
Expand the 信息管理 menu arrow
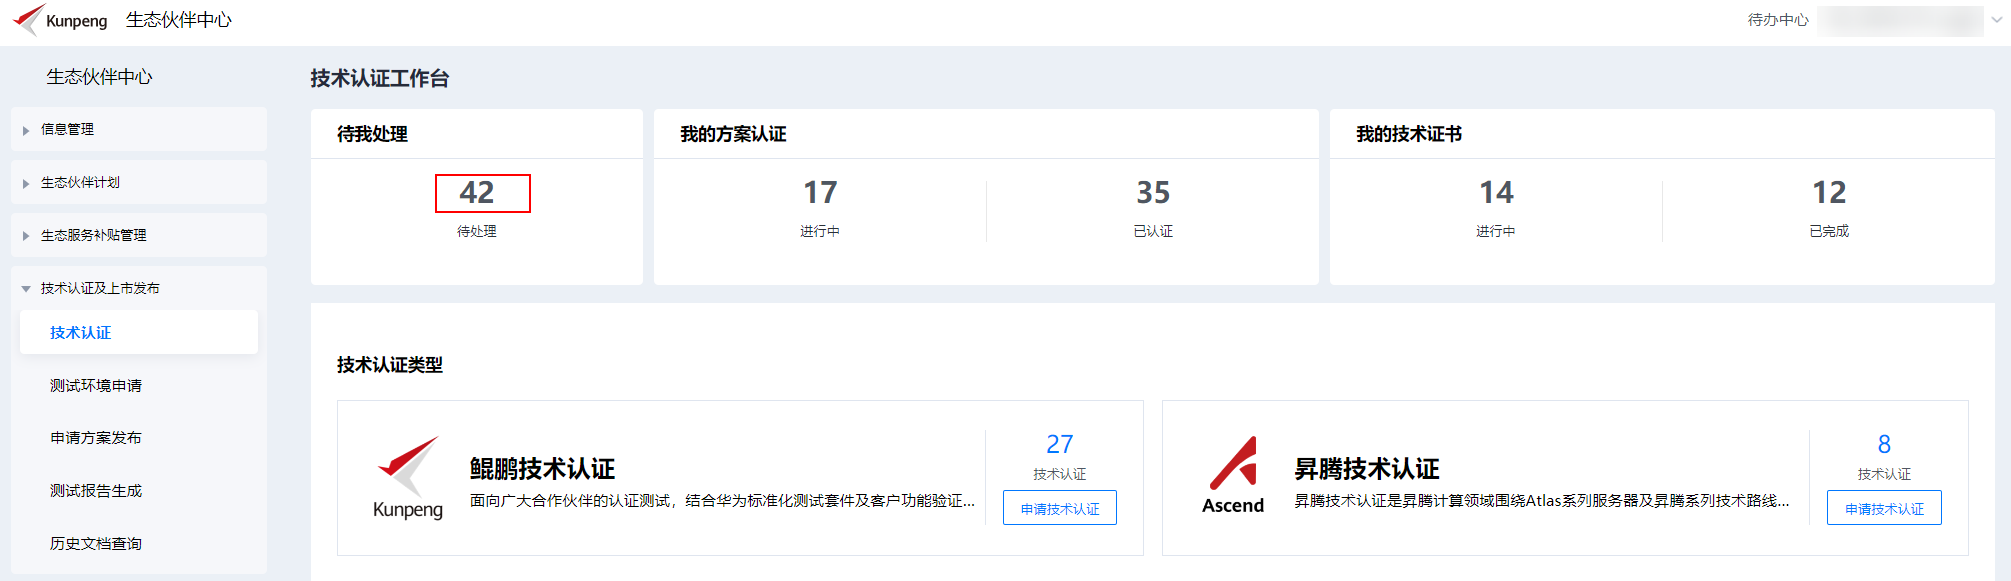26,130
